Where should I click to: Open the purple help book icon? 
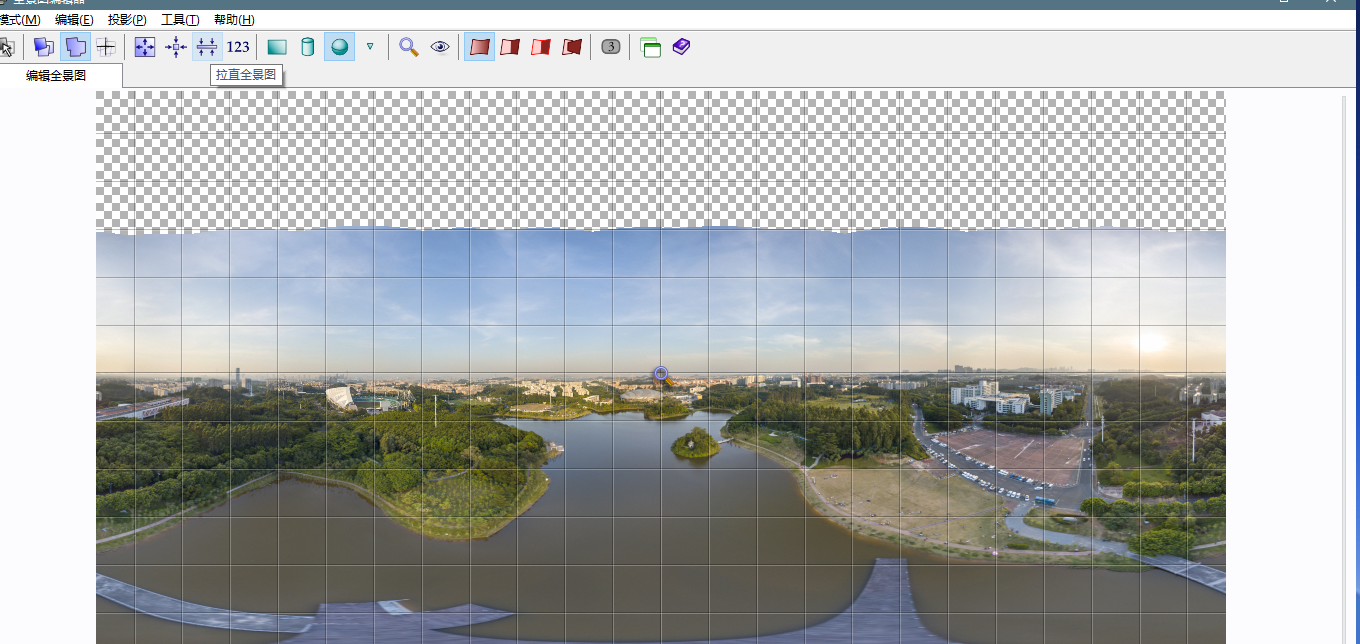click(681, 46)
